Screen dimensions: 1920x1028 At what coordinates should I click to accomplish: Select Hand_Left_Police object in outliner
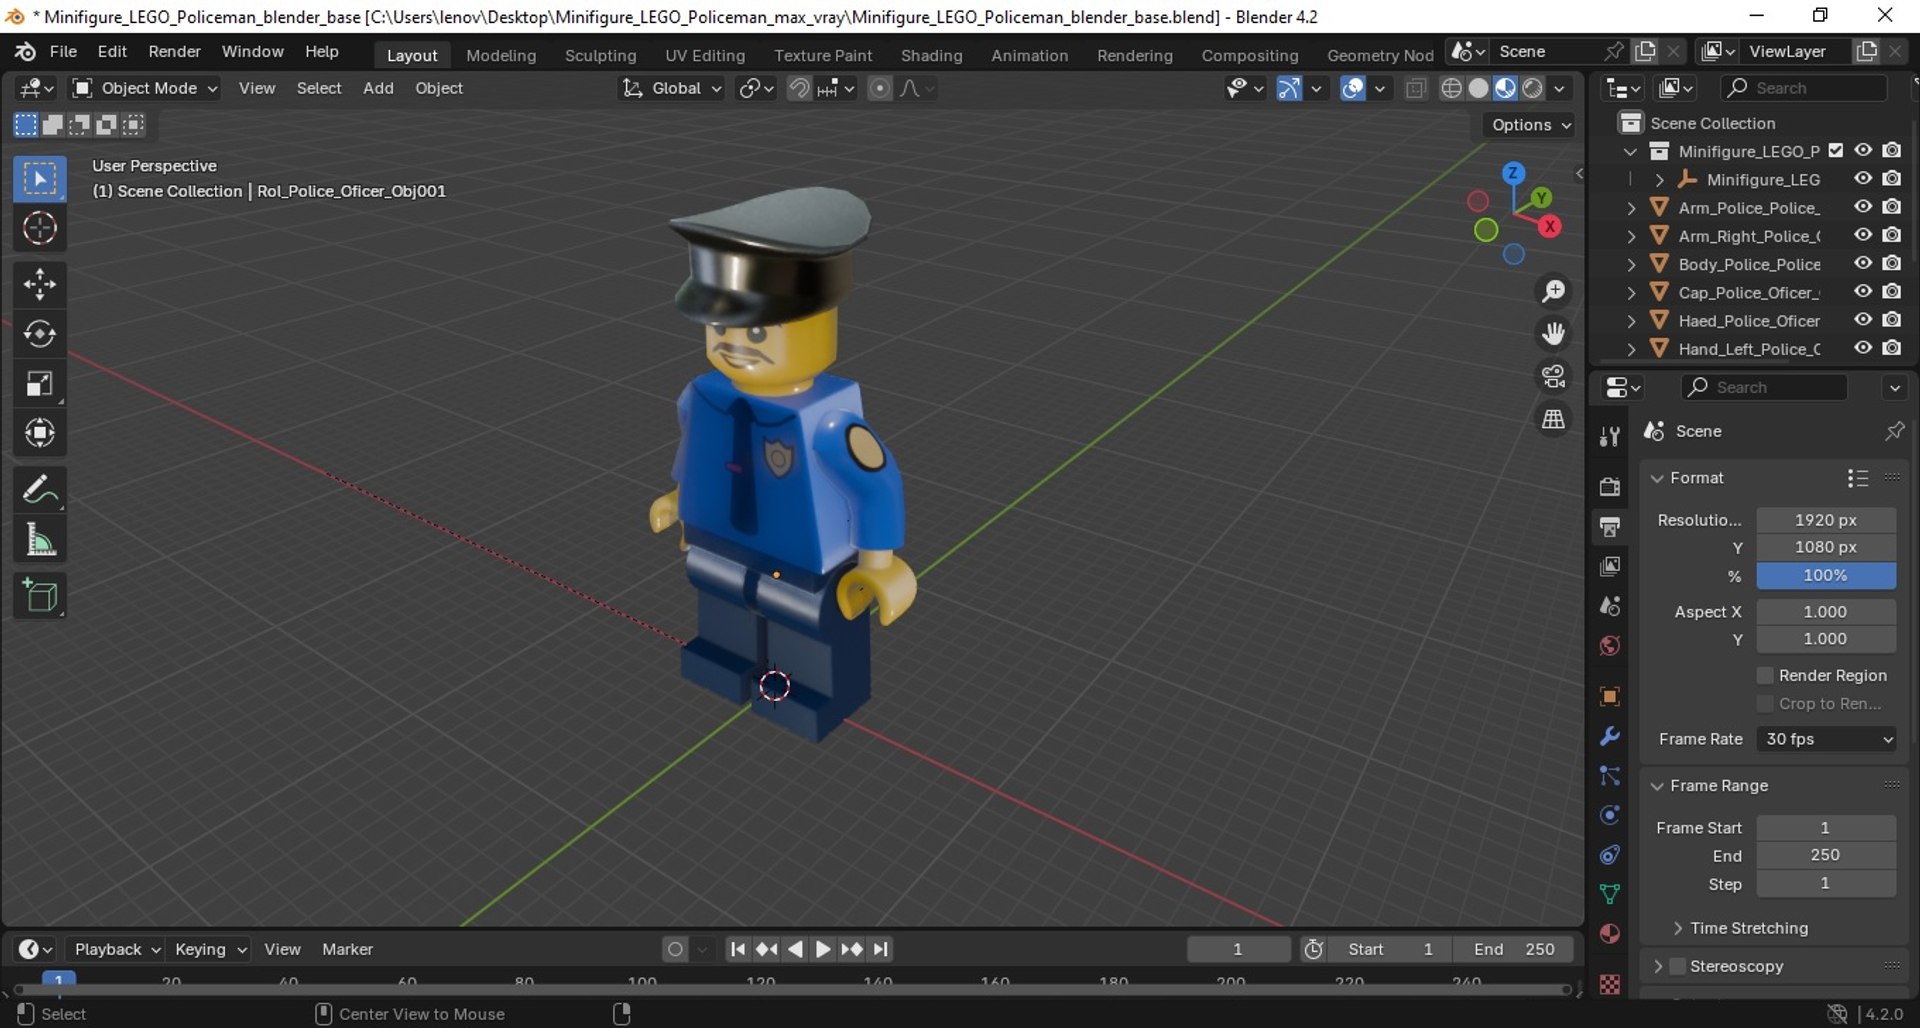coord(1749,349)
